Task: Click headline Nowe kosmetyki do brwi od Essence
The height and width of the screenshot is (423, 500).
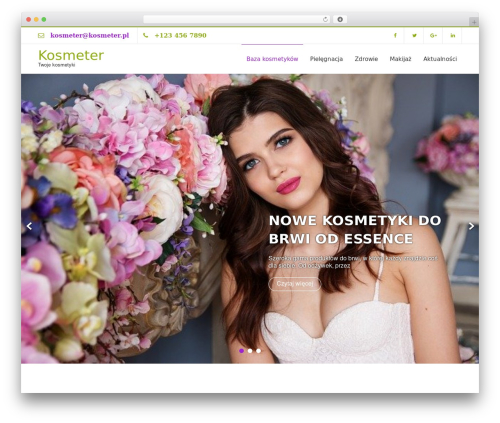Action: 355,230
